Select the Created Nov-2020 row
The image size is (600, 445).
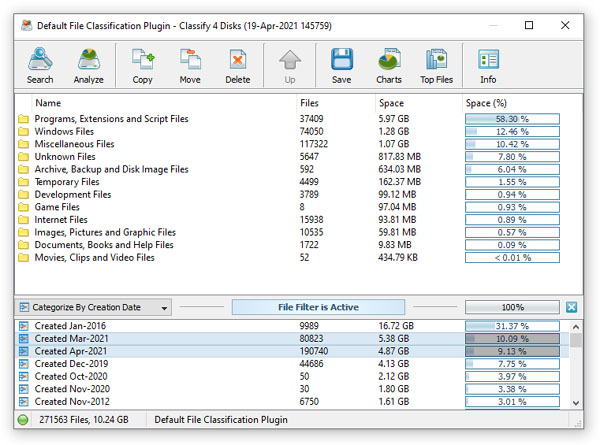293,389
